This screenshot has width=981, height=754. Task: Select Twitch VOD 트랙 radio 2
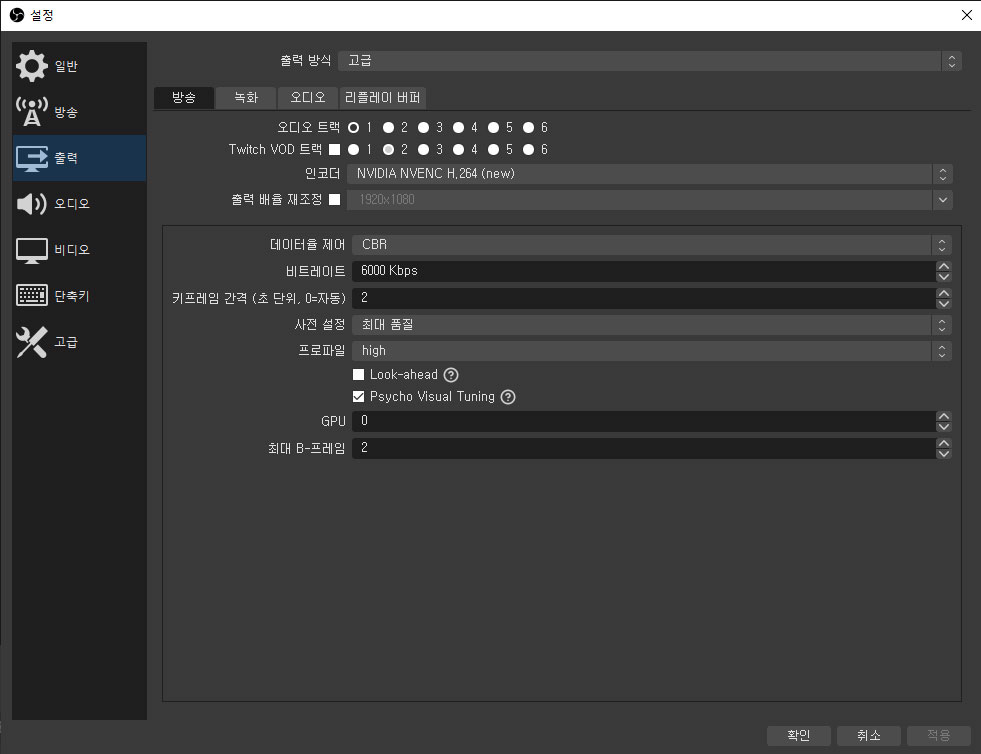click(389, 150)
